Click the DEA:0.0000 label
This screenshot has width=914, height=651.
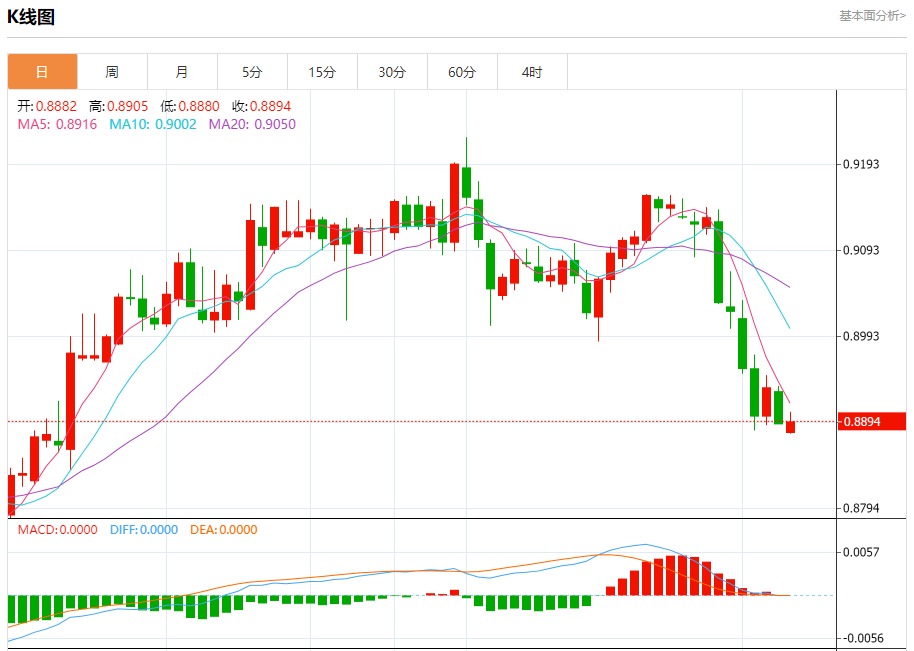224,530
